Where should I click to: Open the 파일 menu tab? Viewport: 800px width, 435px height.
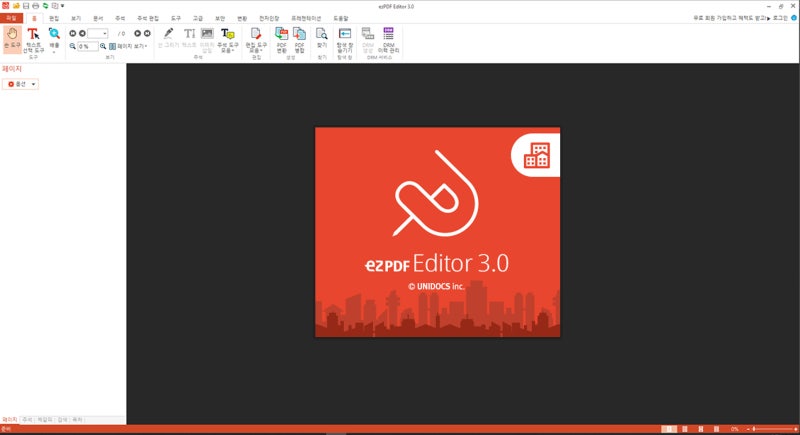tap(11, 18)
